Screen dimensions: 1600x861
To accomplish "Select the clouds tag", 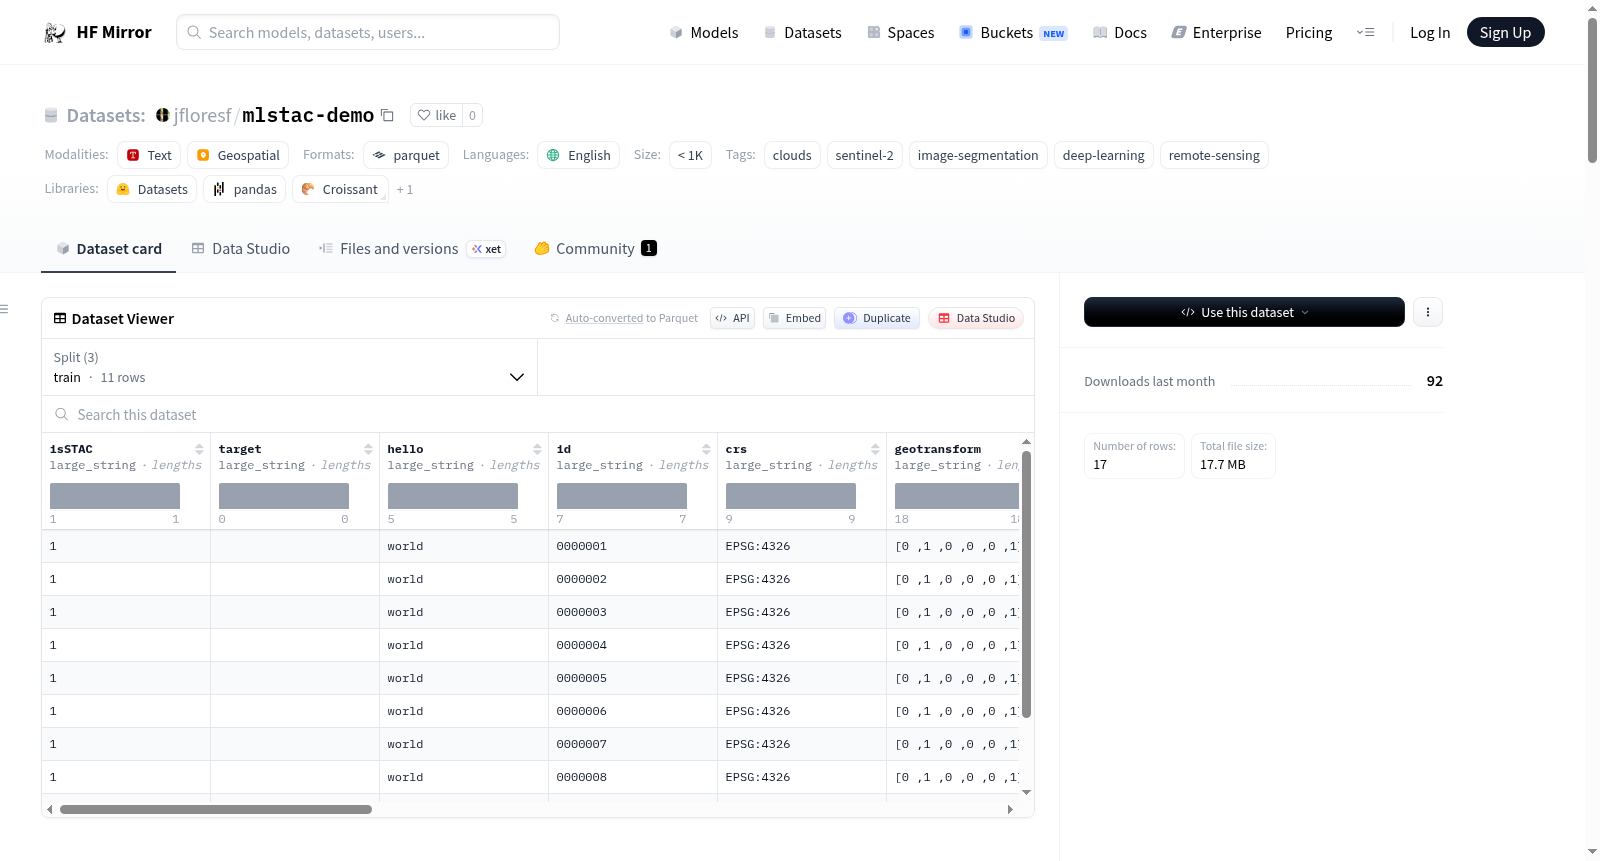I will 792,155.
